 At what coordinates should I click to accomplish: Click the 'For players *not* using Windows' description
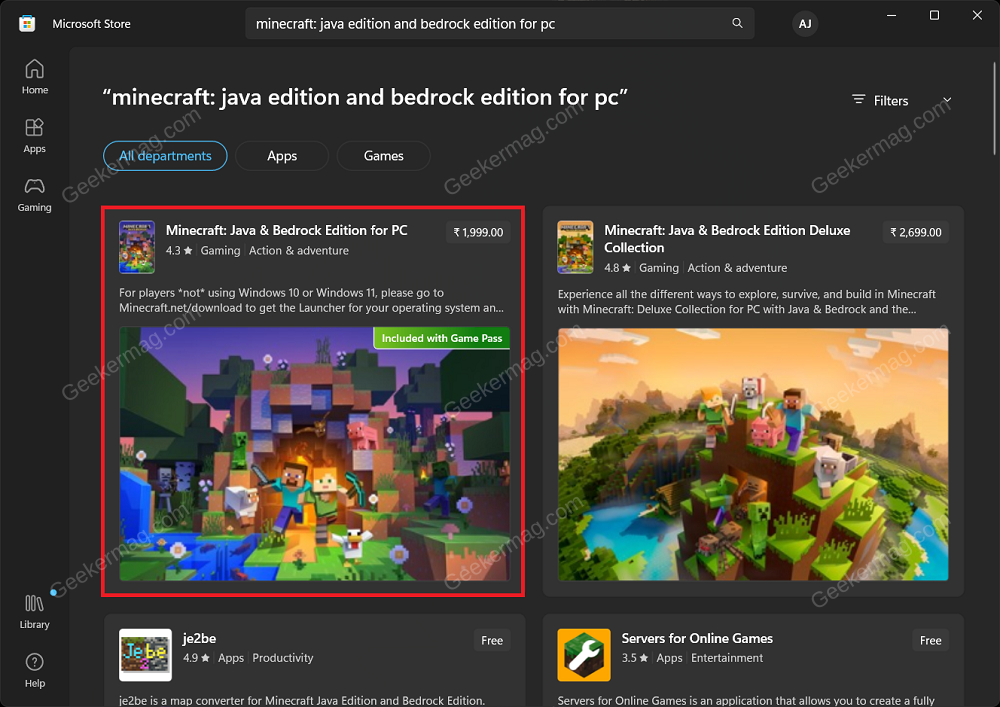[311, 300]
